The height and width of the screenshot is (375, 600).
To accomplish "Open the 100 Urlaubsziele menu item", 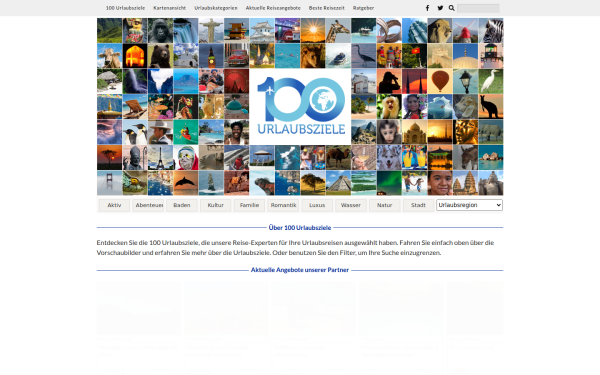I will coord(125,8).
